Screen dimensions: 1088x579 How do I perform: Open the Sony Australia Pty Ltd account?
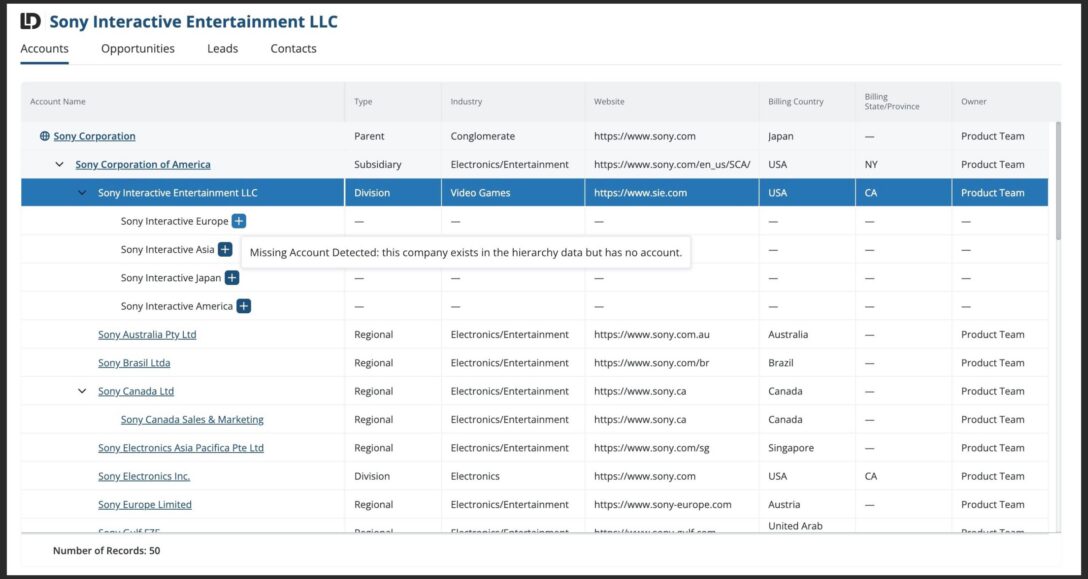pyautogui.click(x=147, y=334)
